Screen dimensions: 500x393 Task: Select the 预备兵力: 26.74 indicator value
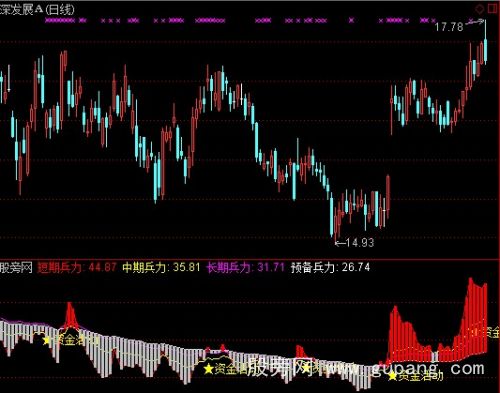tap(330, 267)
